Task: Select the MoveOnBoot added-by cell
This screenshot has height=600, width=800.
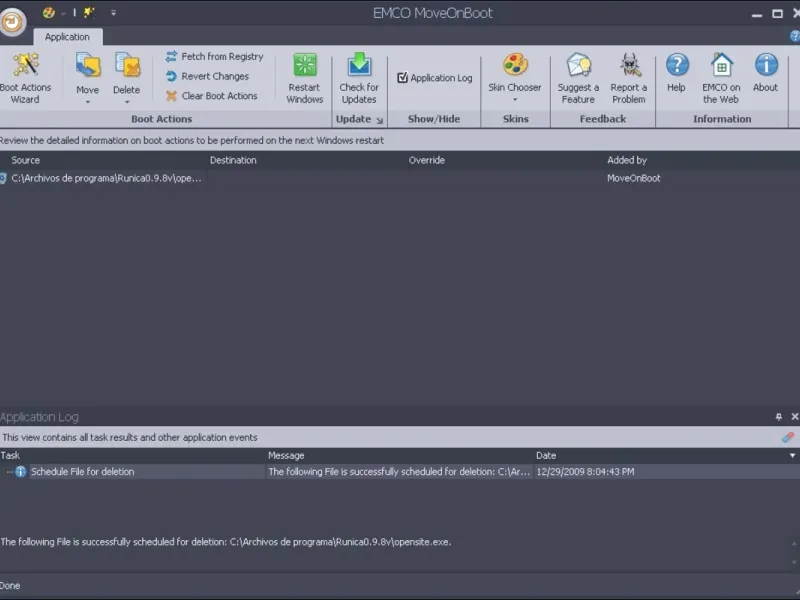Action: (634, 178)
